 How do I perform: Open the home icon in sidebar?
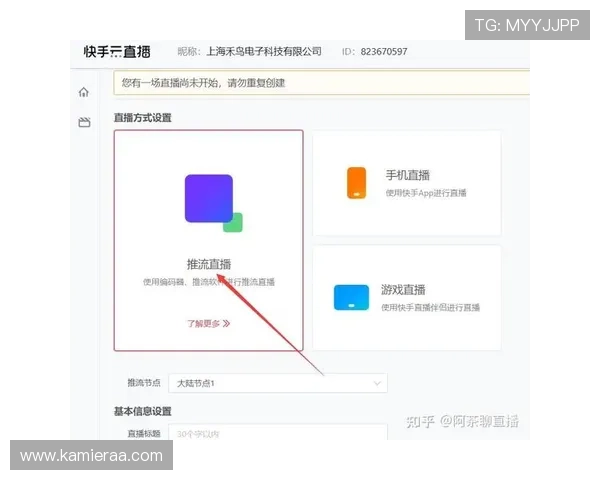coord(84,92)
